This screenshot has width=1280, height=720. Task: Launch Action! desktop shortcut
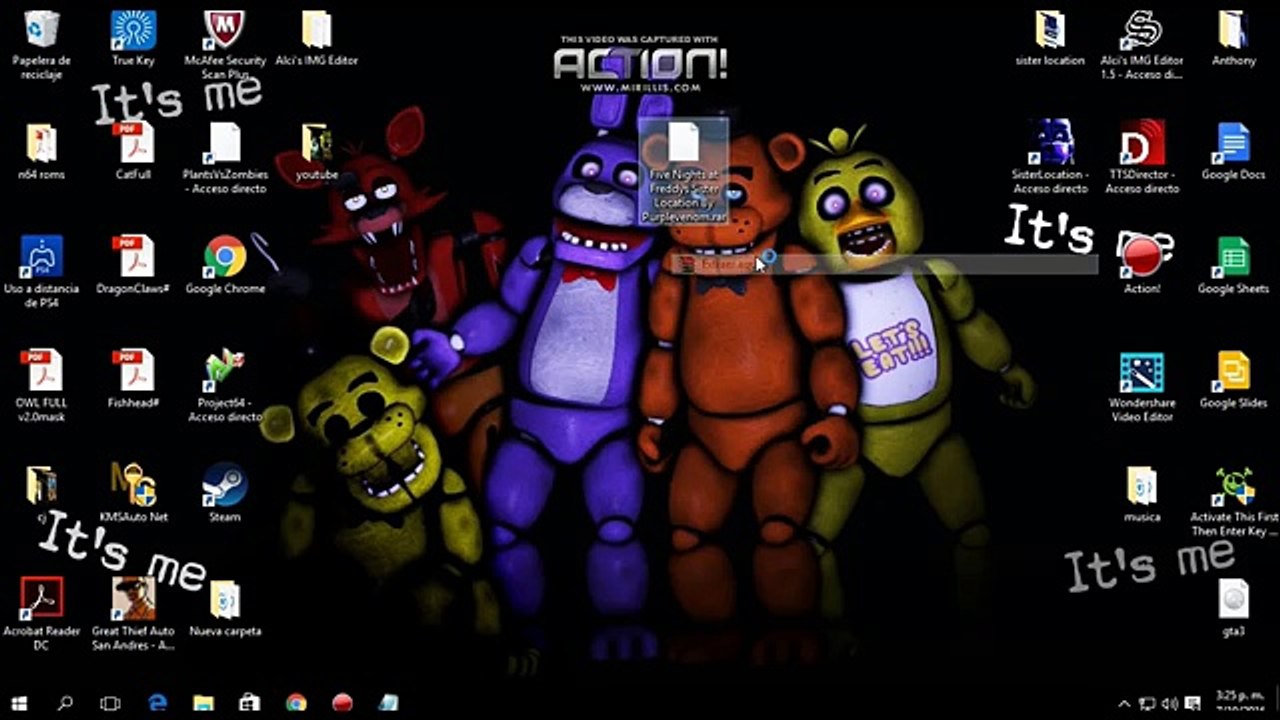tap(1142, 266)
